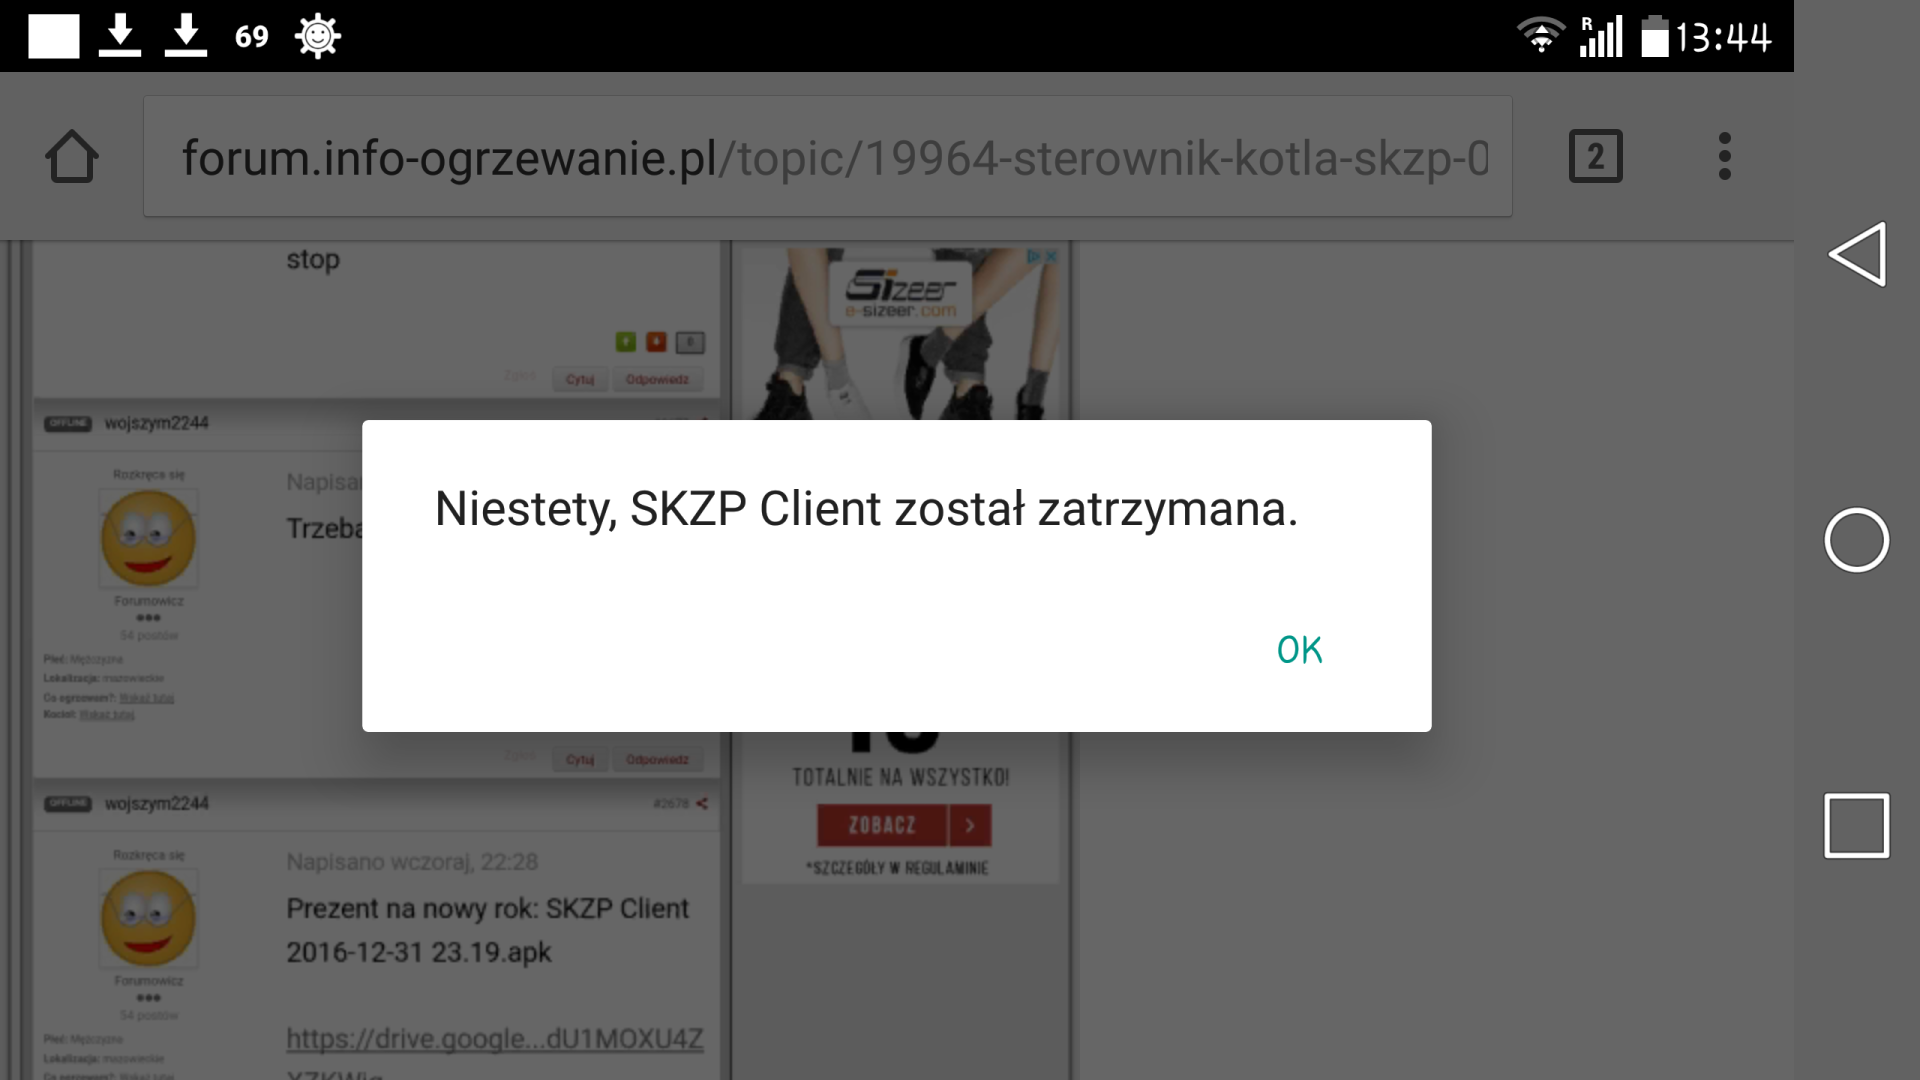Focus the forum.info-ogrzewanie.pl address bar
Image resolution: width=1920 pixels, height=1080 pixels.
(x=827, y=157)
